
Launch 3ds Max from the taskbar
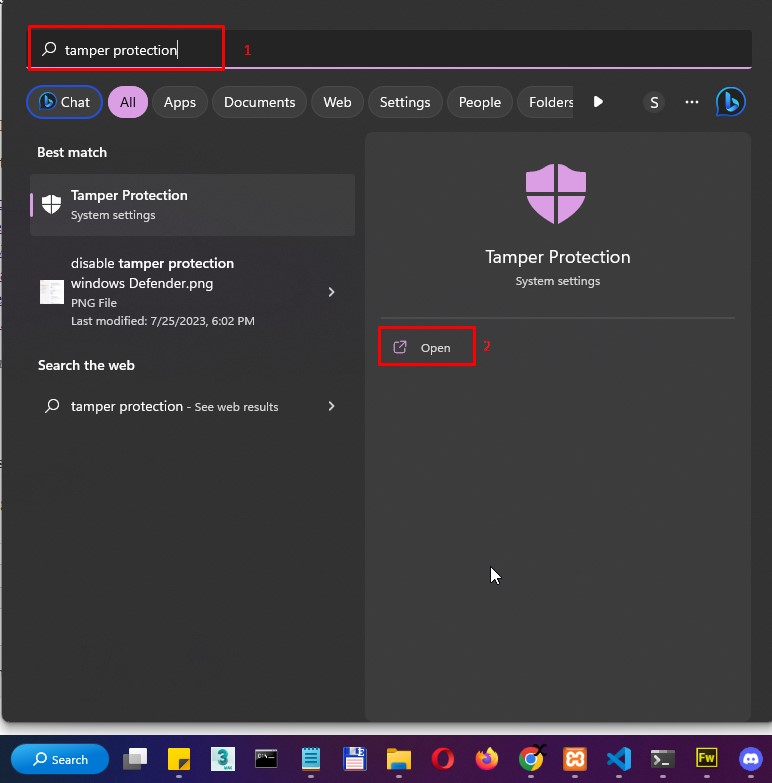pyautogui.click(x=223, y=759)
